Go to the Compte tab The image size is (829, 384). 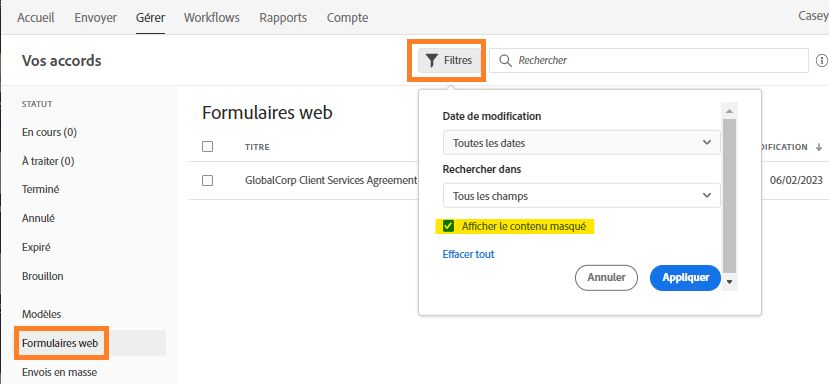point(347,17)
